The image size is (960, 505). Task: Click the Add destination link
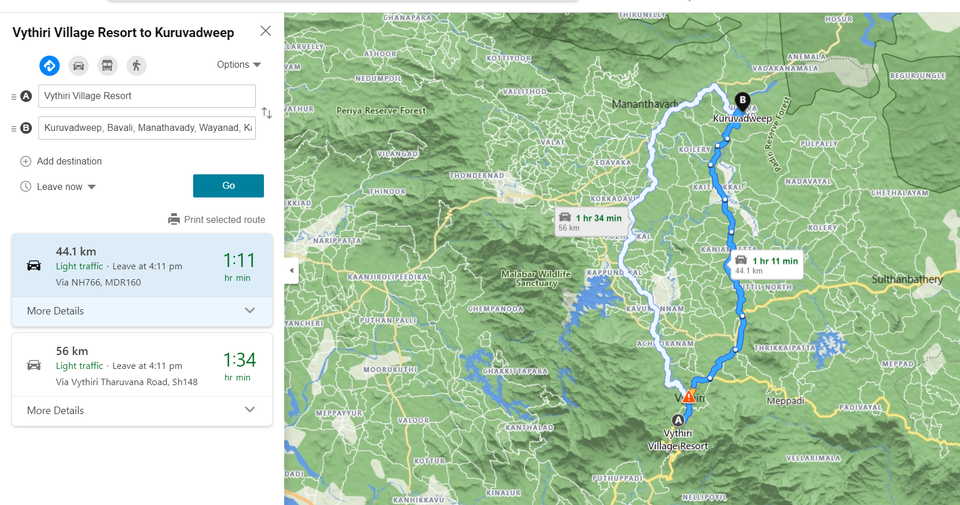click(69, 161)
